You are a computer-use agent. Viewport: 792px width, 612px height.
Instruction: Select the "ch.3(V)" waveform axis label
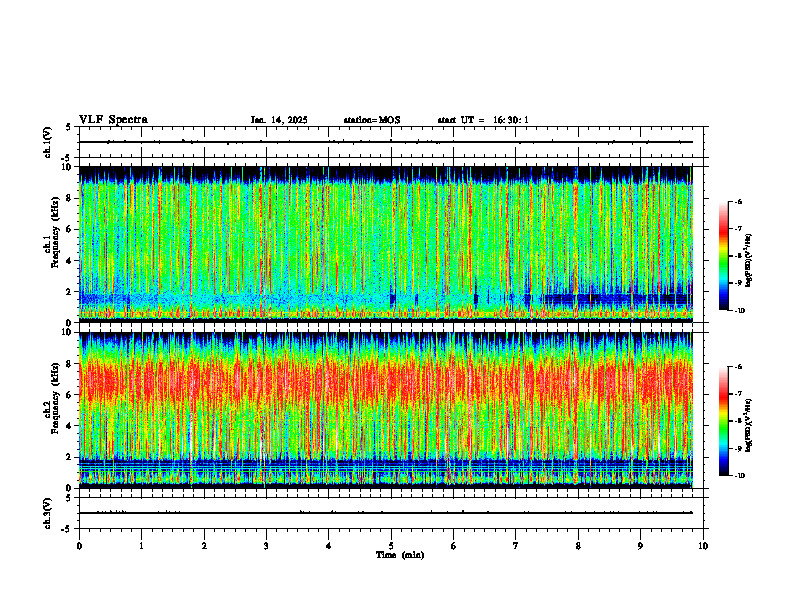point(48,513)
